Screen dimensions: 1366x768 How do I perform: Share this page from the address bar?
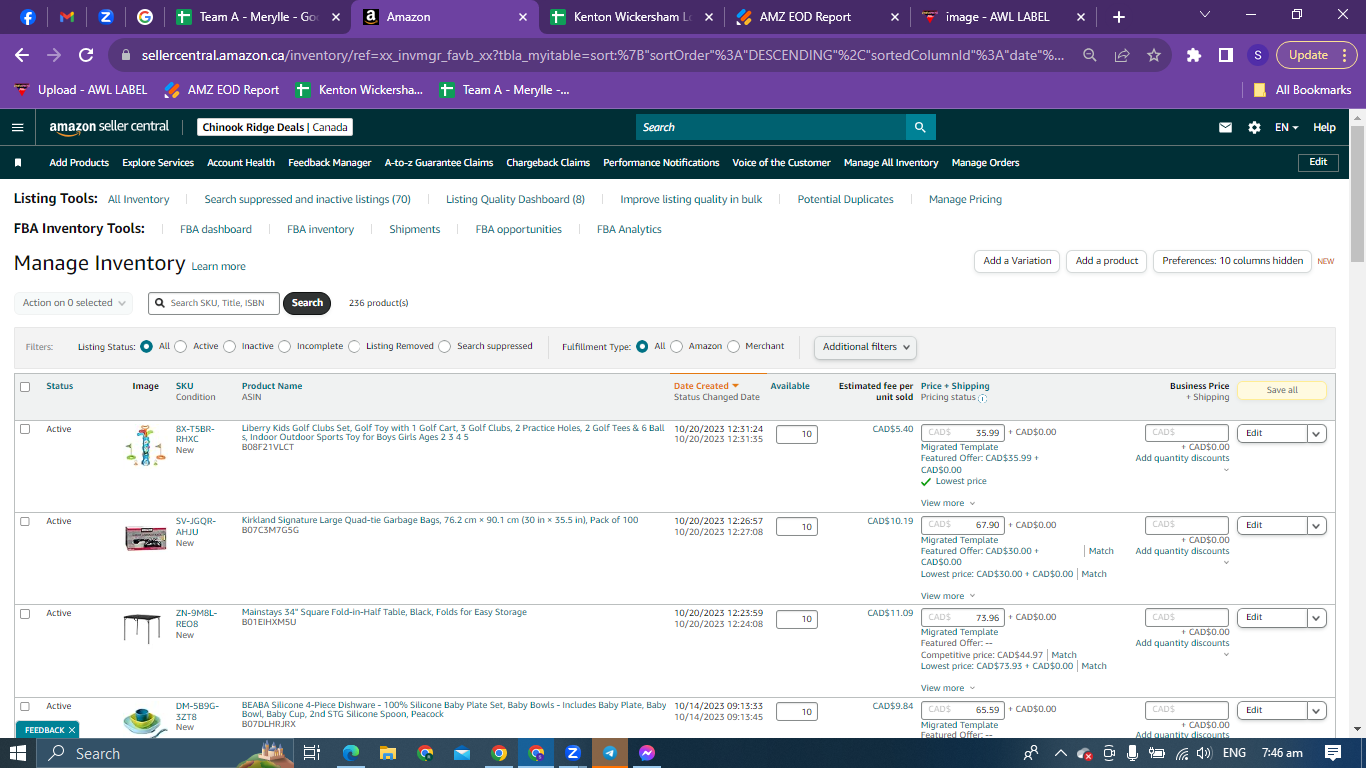click(1123, 55)
